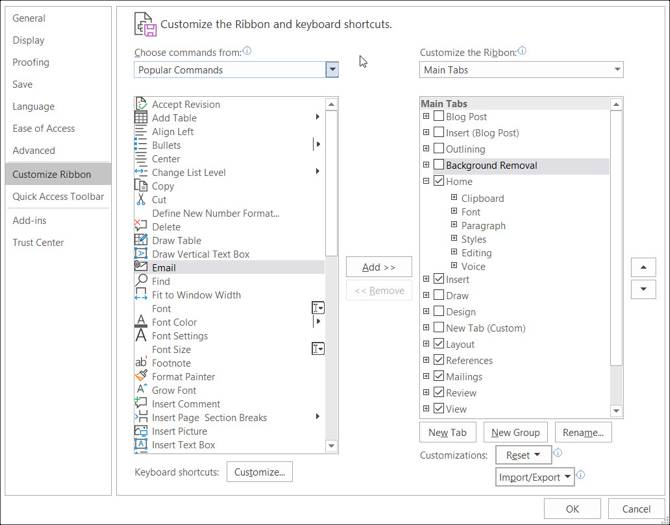Click the Bullets list icon
670x525 pixels.
(141, 144)
